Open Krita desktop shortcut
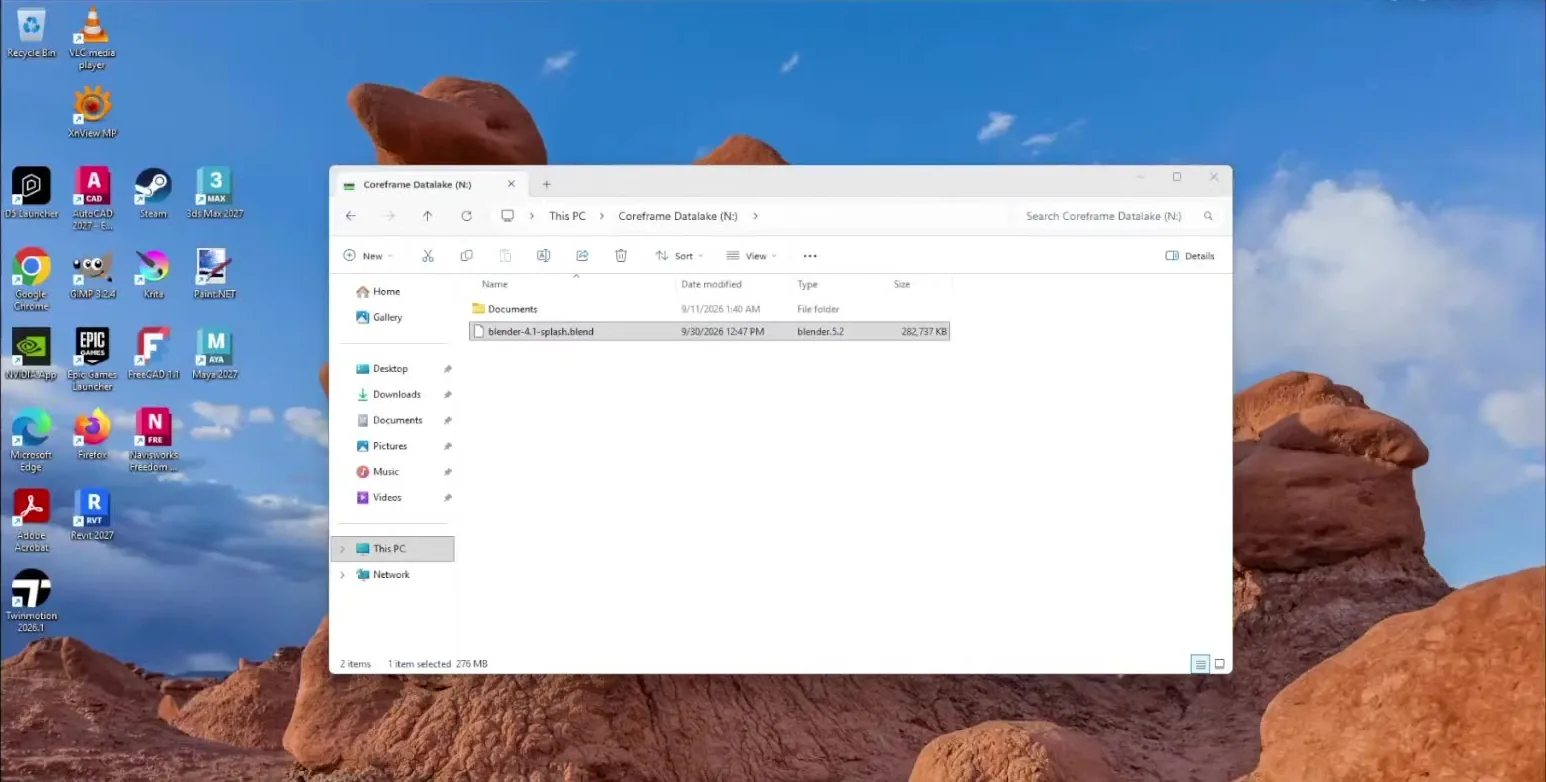 (x=153, y=274)
